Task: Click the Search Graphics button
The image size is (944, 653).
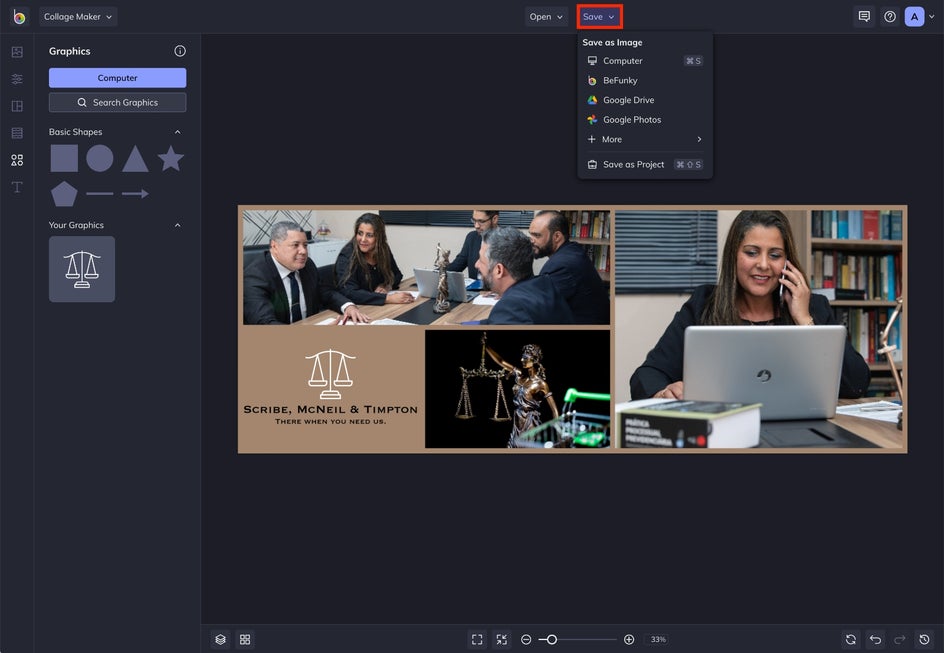Action: coord(117,102)
